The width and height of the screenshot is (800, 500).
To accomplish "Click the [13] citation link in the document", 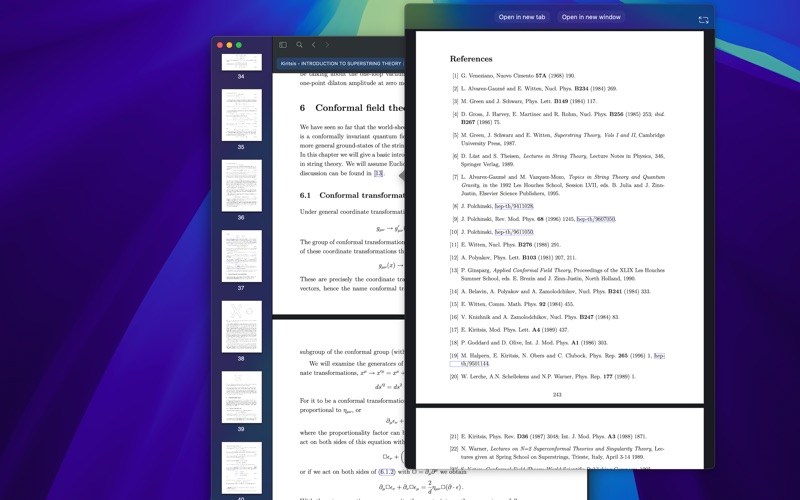I will tap(379, 173).
